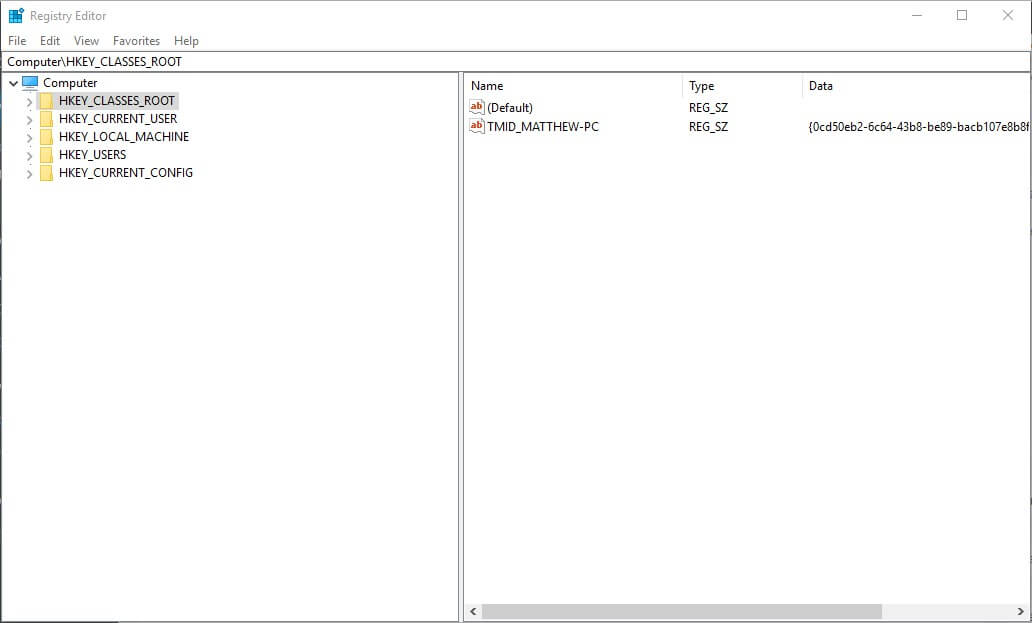Click the HKEY_LOCAL_MACHINE folder icon

pos(46,137)
